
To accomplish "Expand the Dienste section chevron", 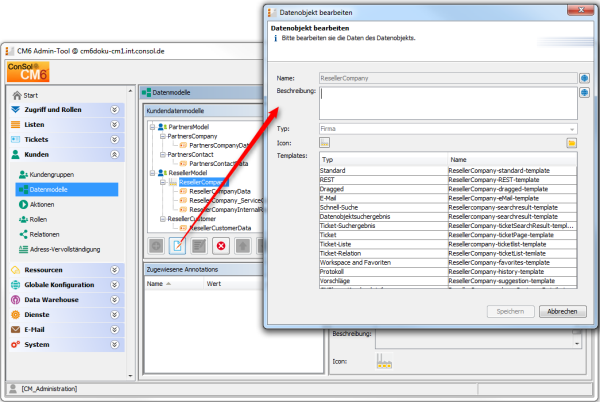I will tap(114, 314).
